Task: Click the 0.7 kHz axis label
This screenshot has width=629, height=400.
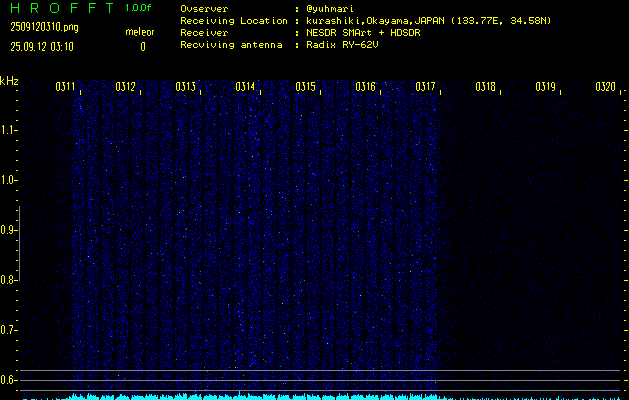Action: [x=8, y=330]
